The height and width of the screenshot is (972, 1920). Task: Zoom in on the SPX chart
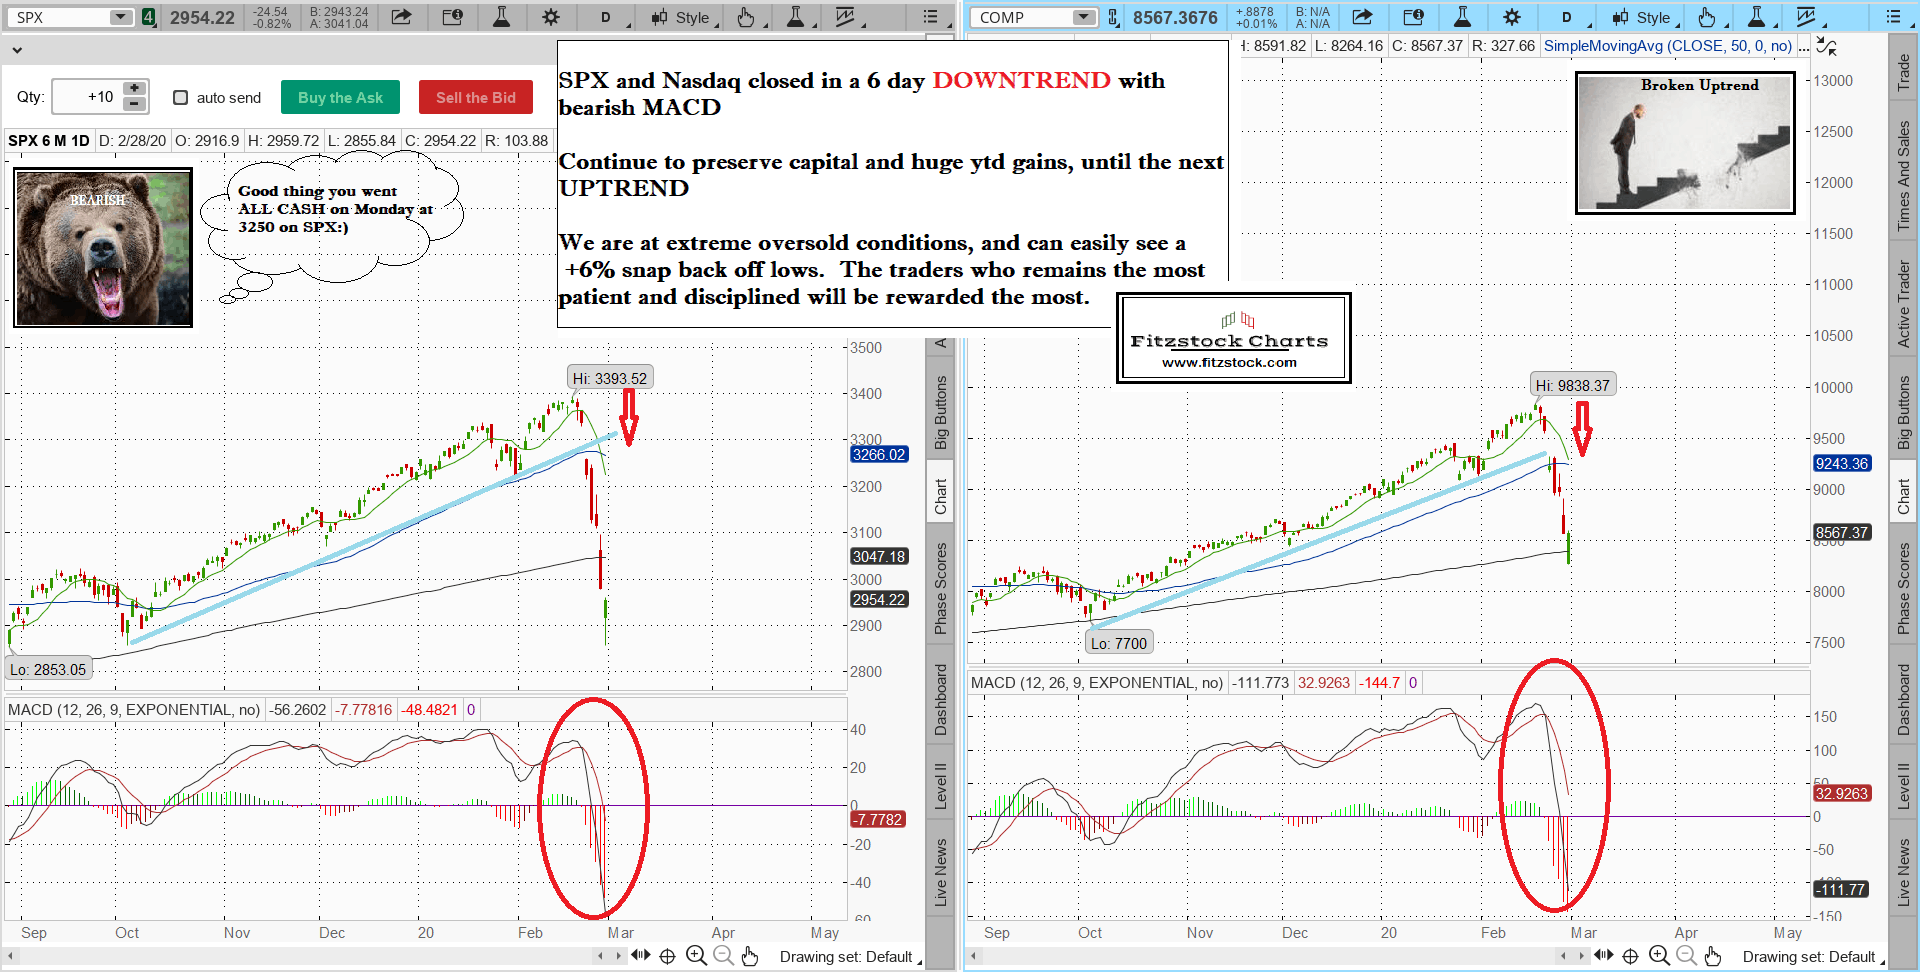[x=696, y=956]
